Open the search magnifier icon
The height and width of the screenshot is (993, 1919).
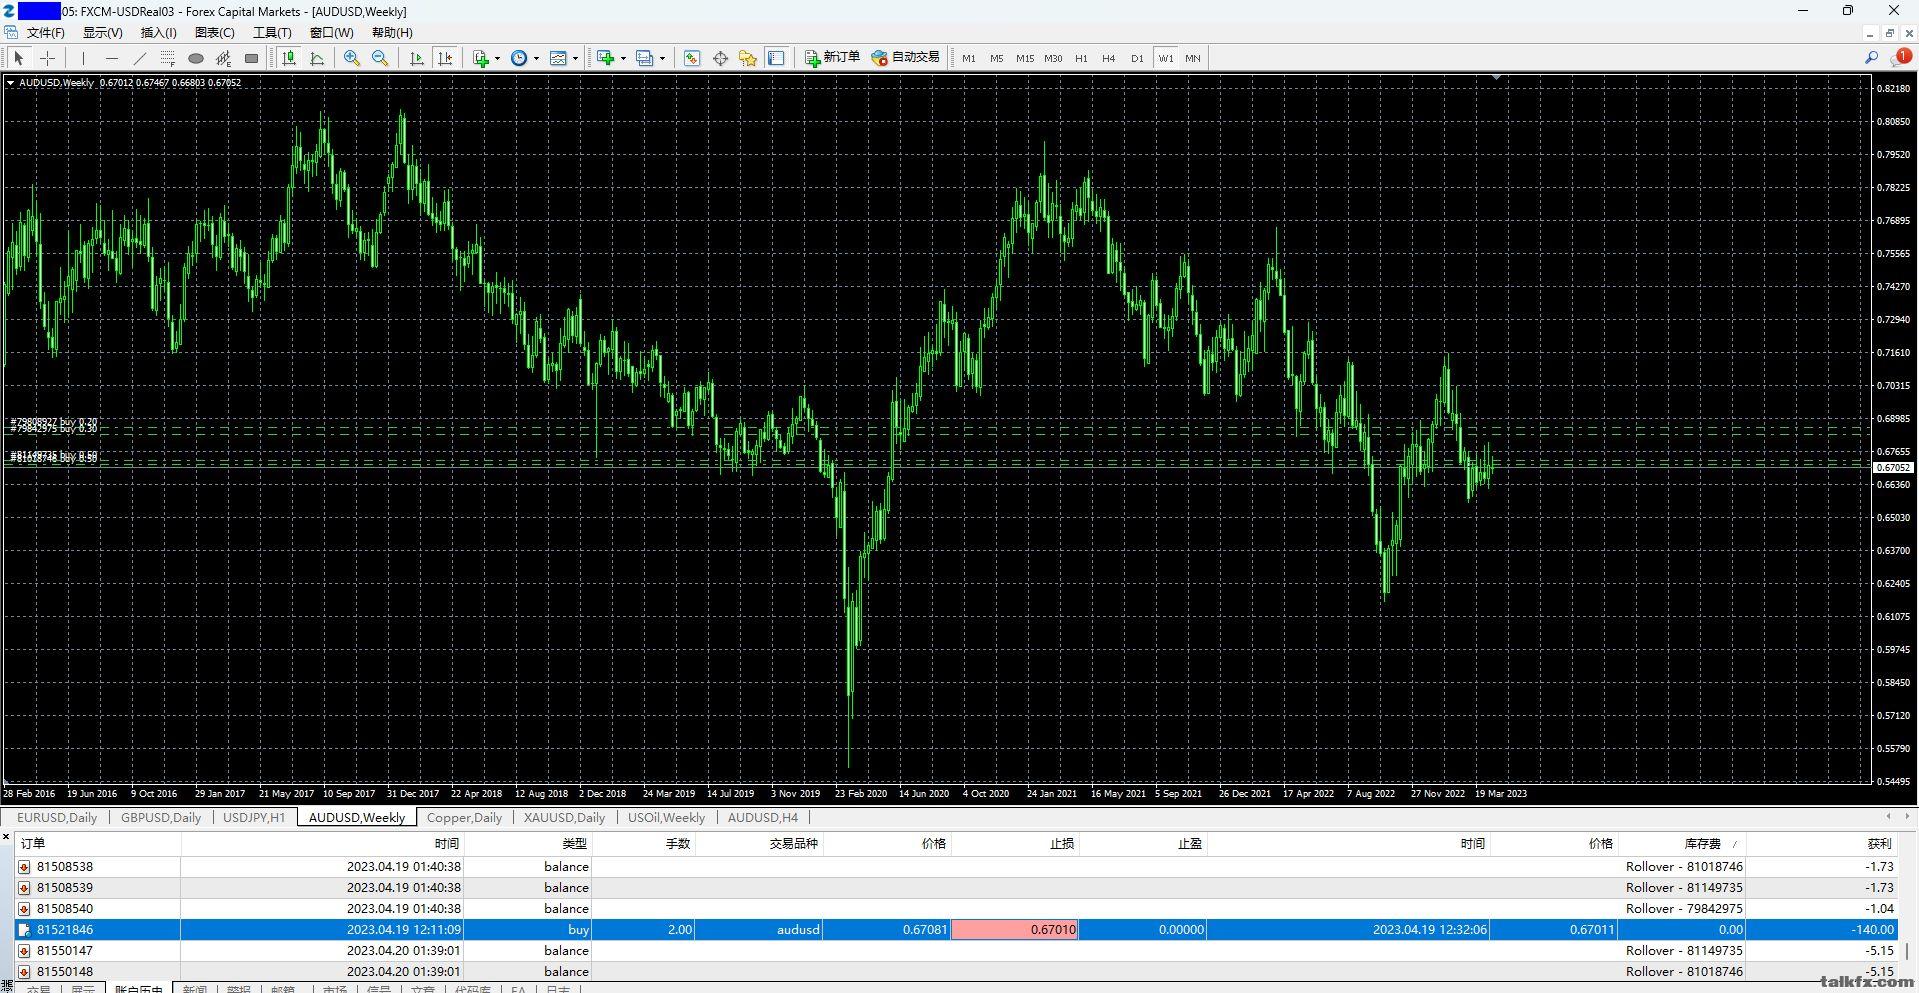[1871, 58]
